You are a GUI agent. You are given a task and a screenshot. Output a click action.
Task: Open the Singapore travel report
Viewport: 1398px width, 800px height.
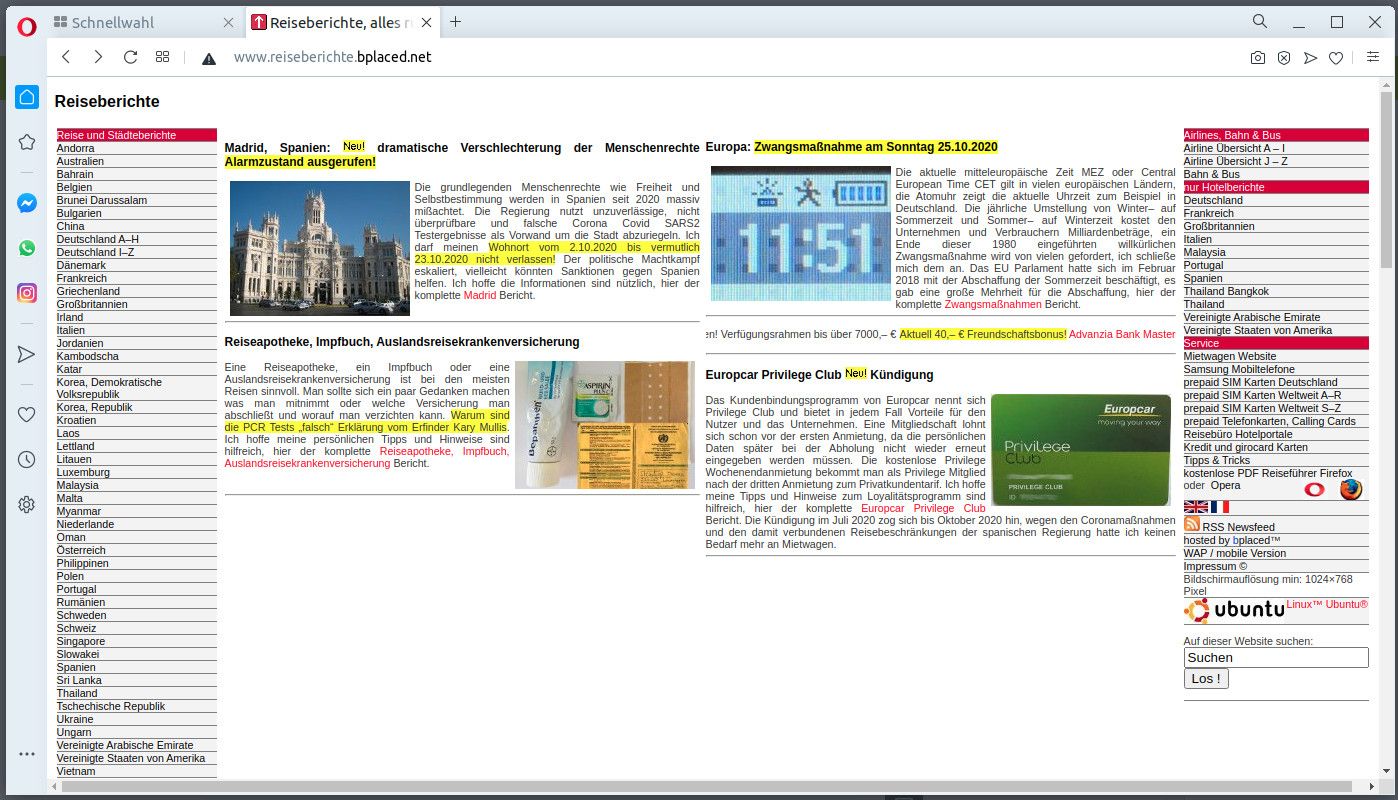click(x=81, y=641)
